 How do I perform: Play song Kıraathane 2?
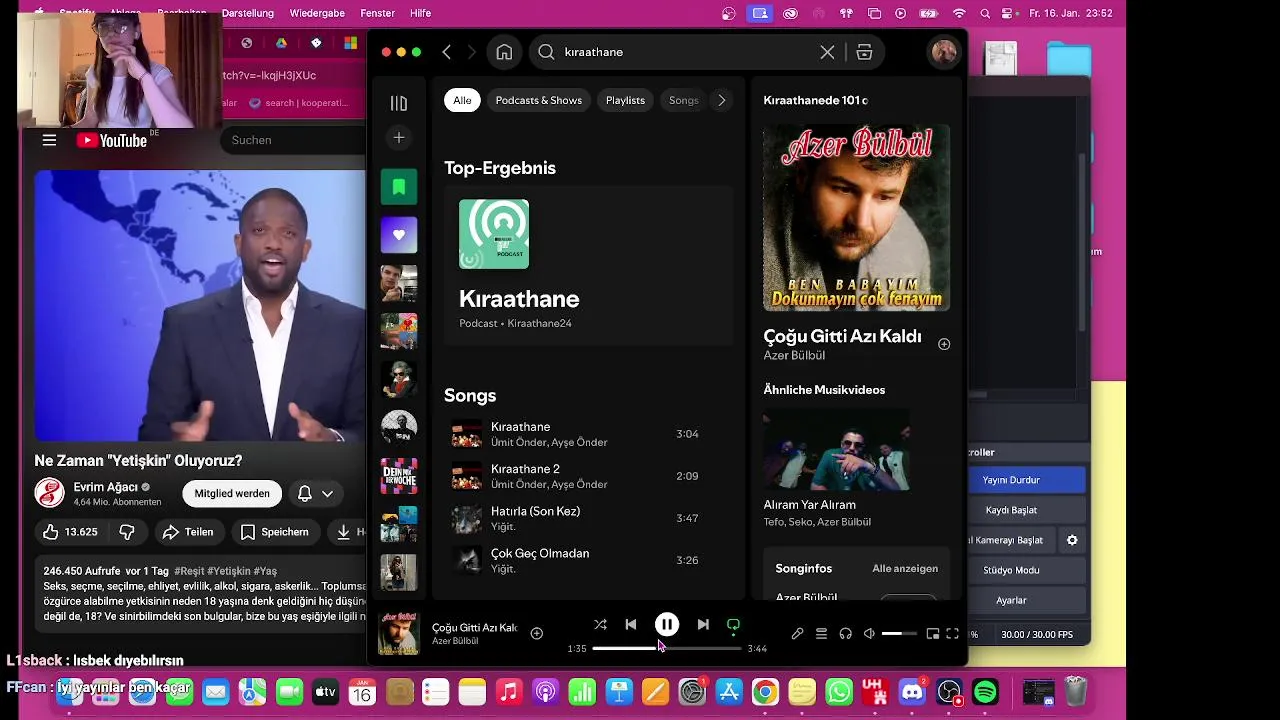tap(588, 476)
